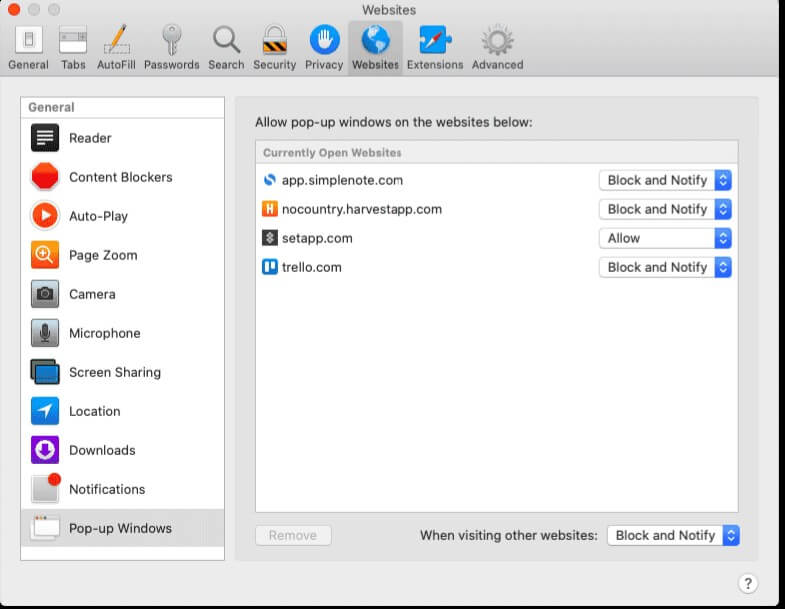Click the help question mark button

747,584
